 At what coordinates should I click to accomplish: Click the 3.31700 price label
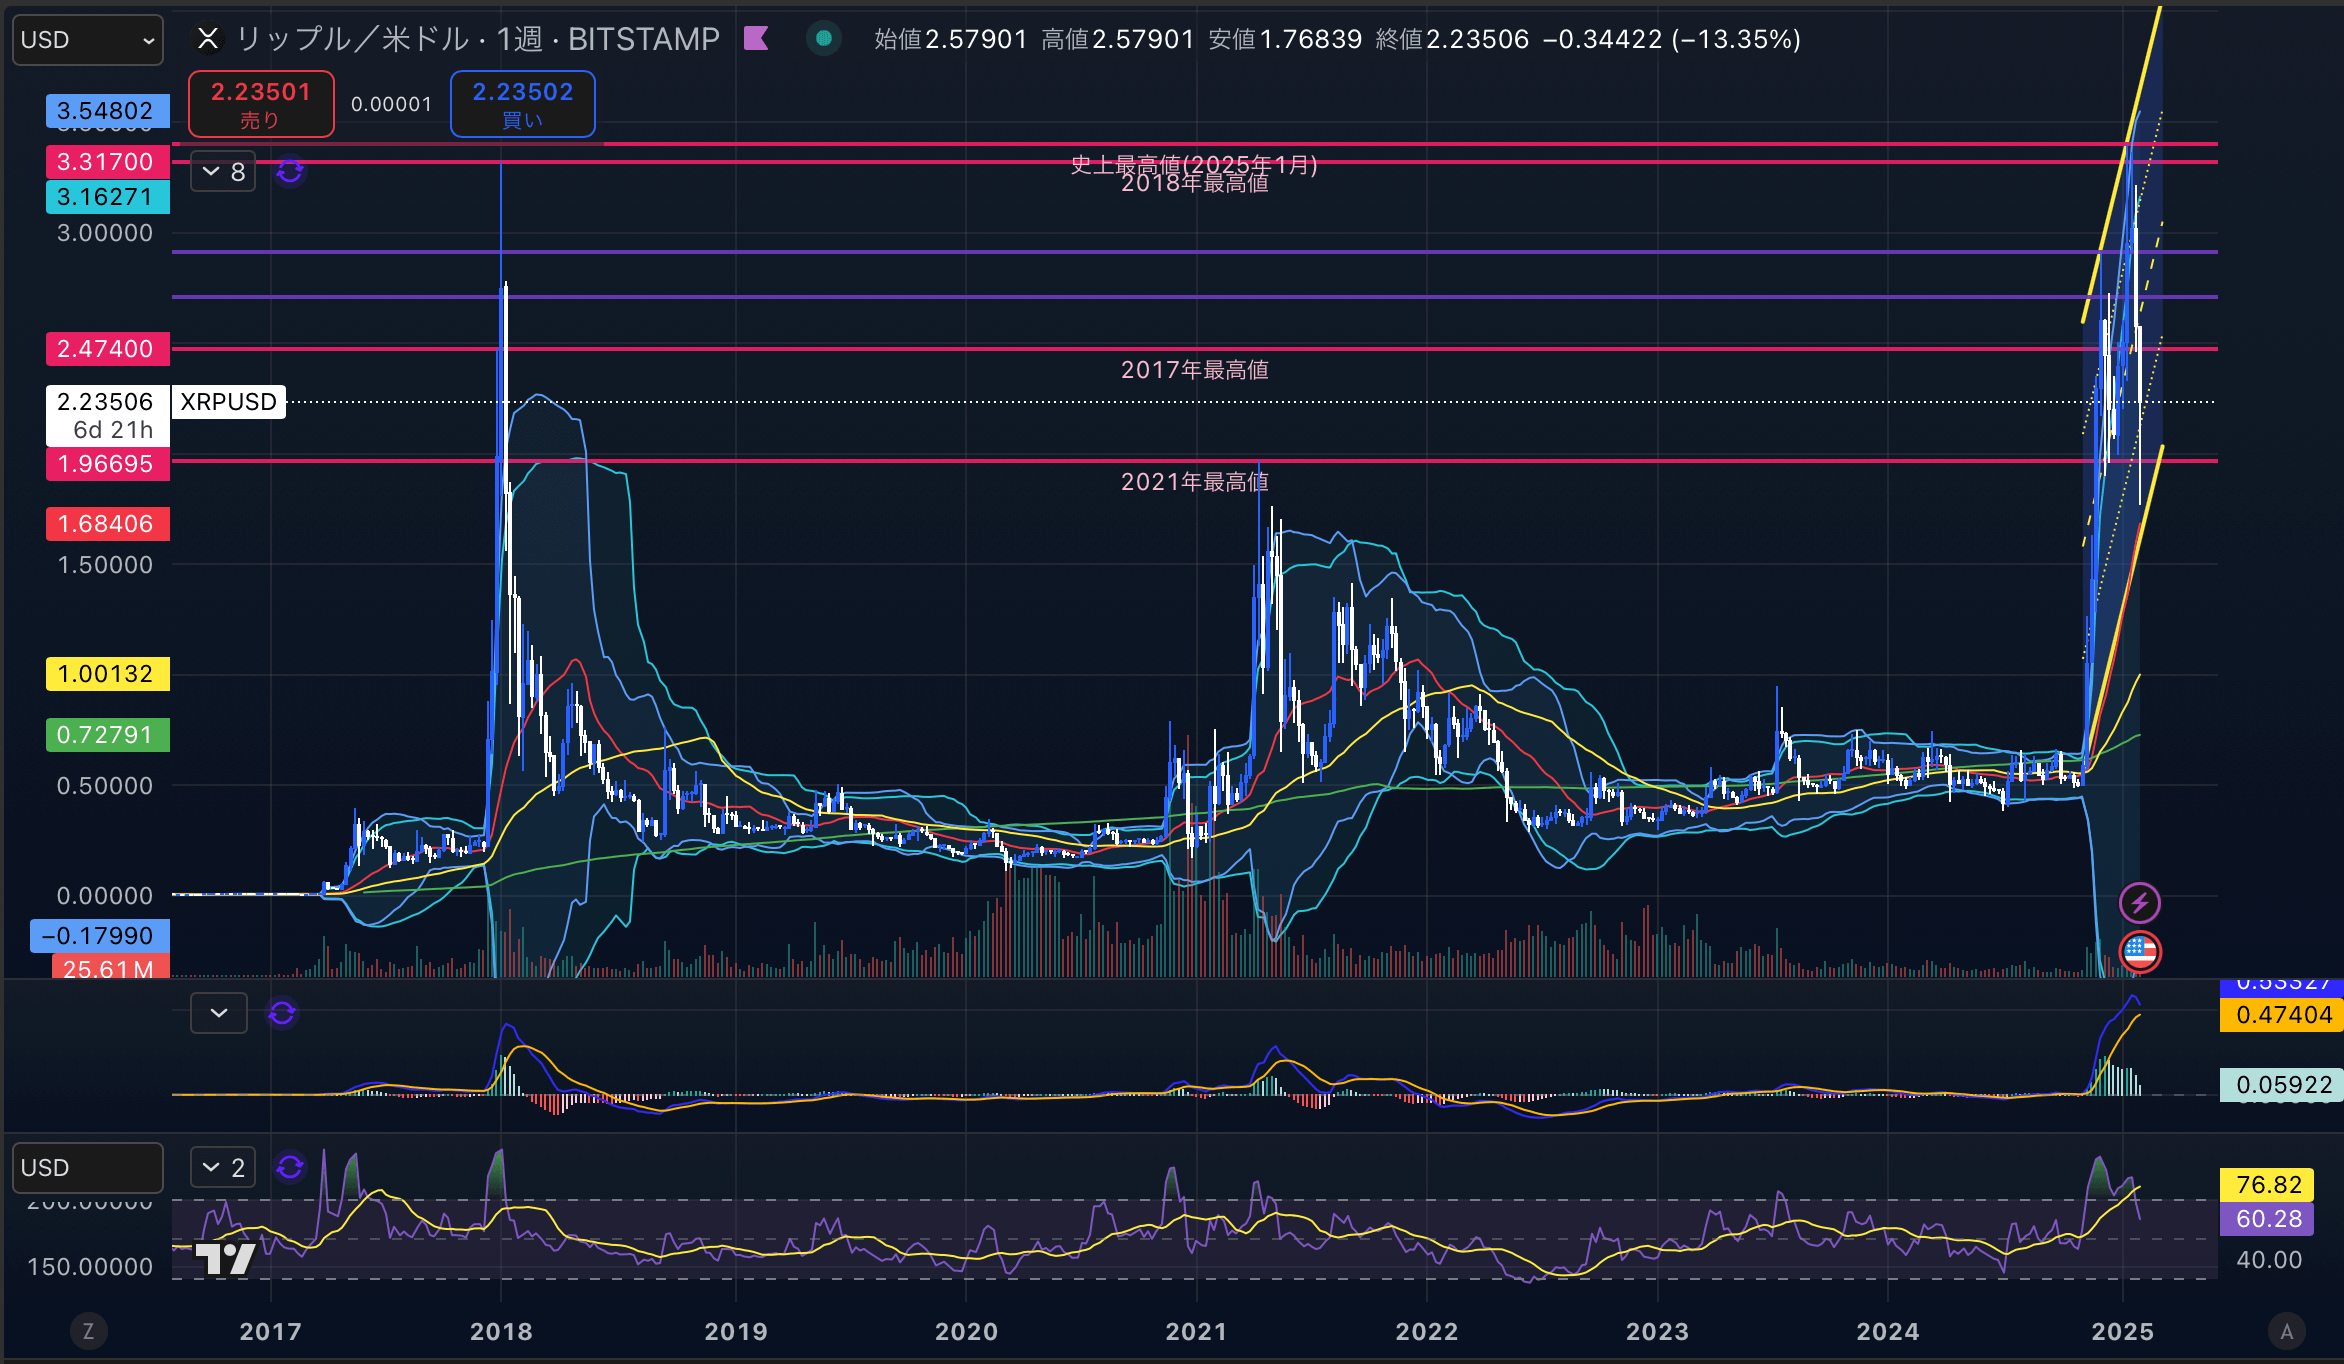click(x=108, y=162)
